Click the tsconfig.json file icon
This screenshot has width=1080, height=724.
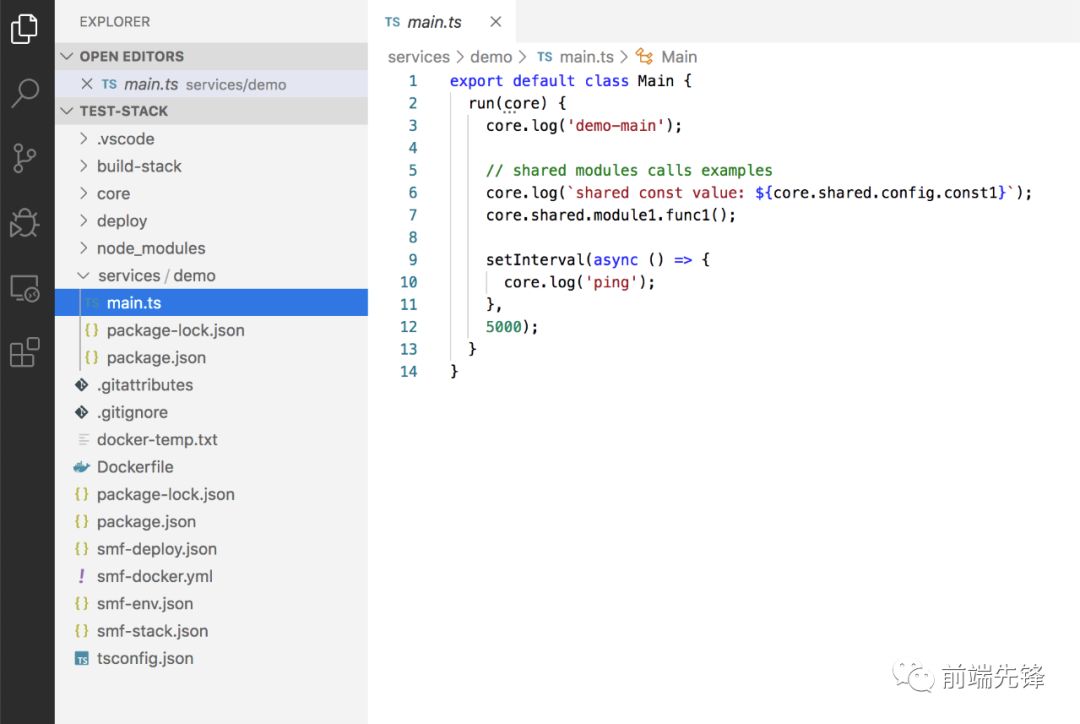point(82,659)
